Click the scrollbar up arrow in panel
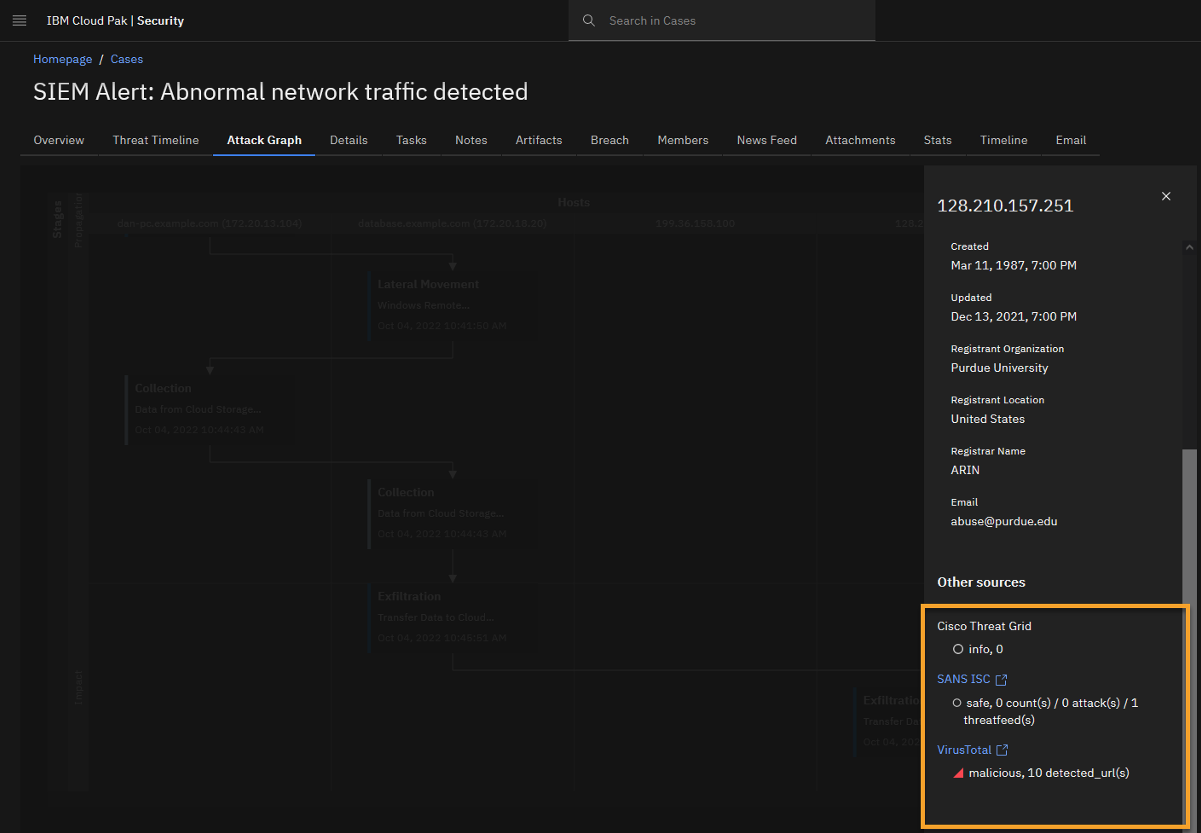 click(1190, 246)
